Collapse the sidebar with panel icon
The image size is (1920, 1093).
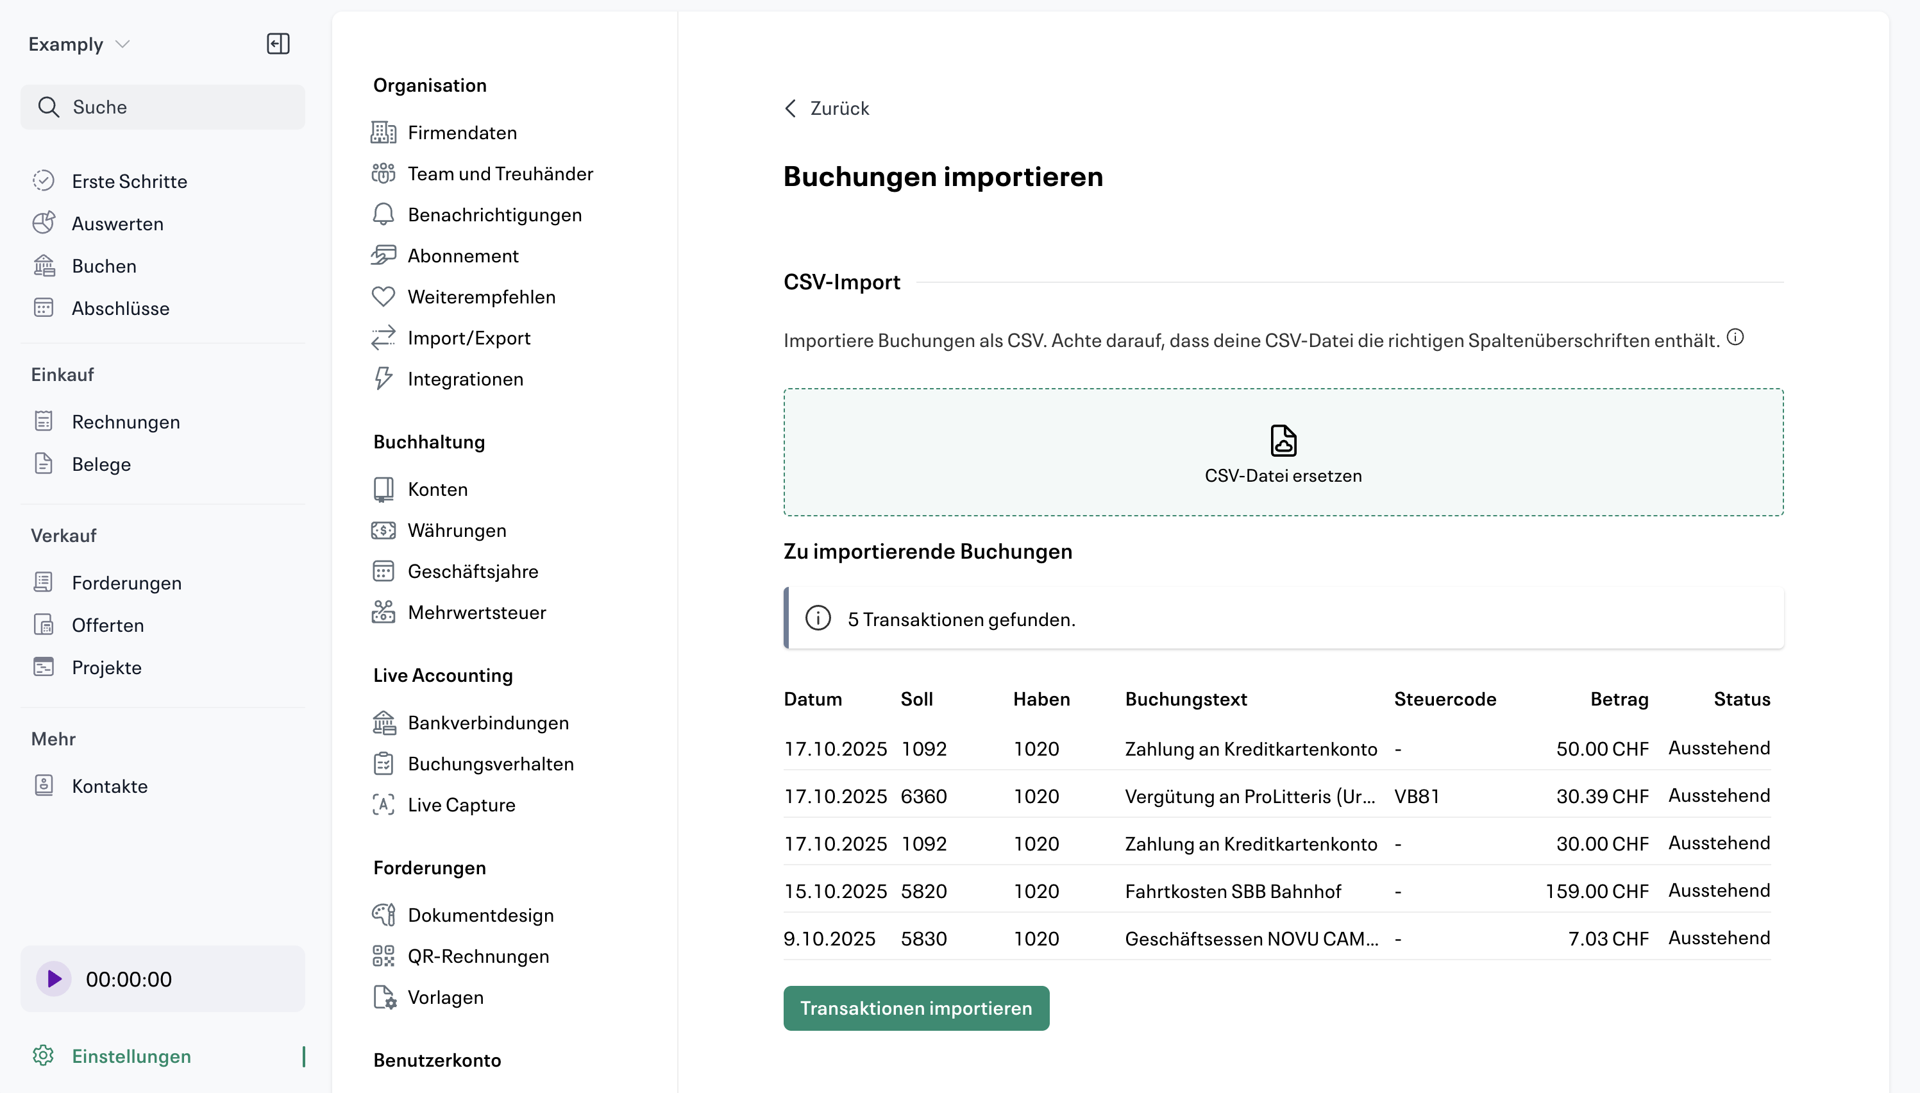[x=278, y=44]
